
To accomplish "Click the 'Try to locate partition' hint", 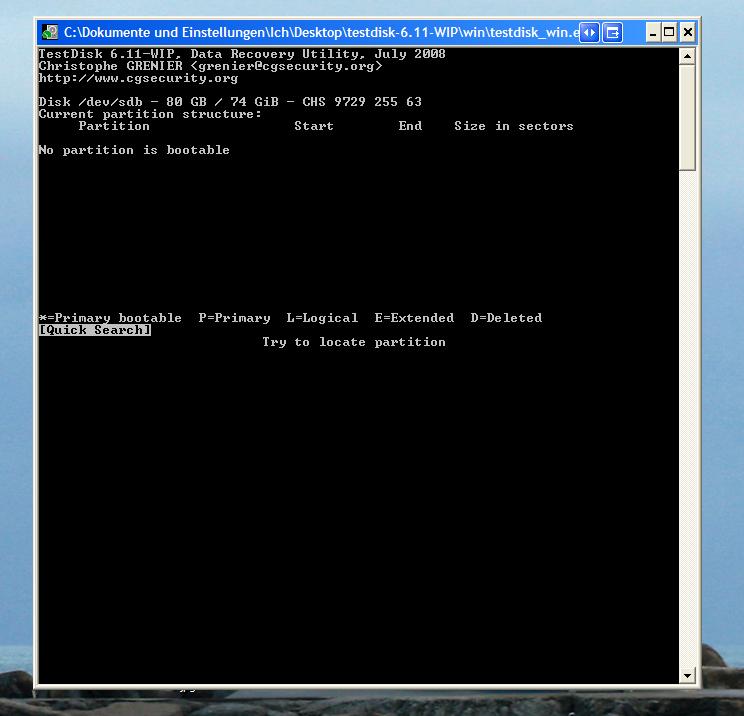I will coord(354,342).
